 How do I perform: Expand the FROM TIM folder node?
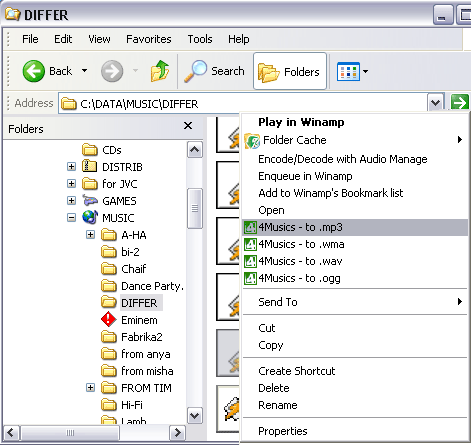pos(90,388)
